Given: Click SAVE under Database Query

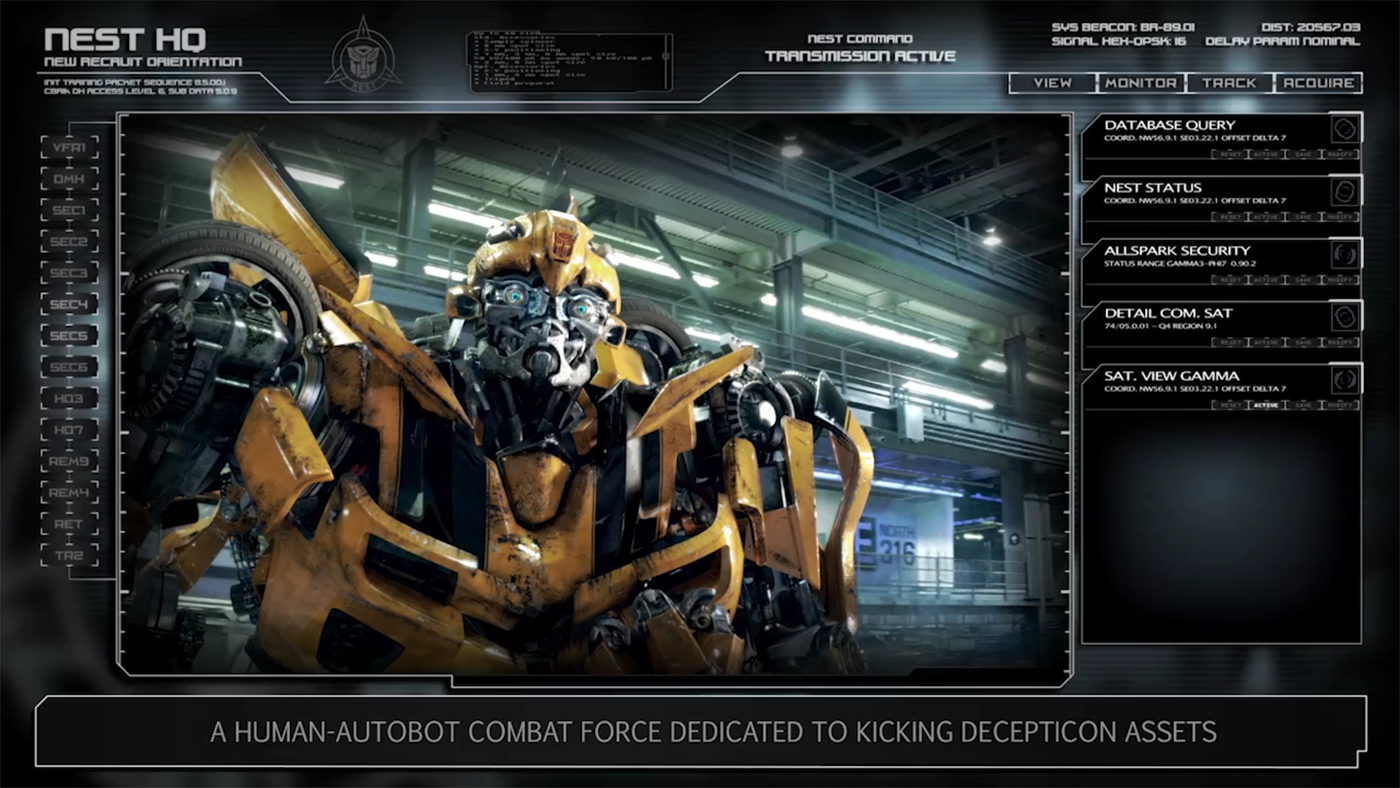Looking at the screenshot, I should click(1302, 154).
